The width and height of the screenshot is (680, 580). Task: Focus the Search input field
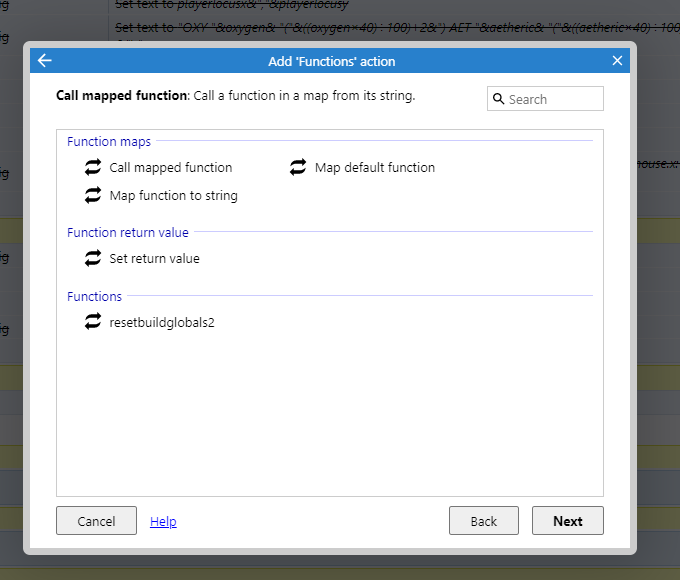[x=545, y=99]
